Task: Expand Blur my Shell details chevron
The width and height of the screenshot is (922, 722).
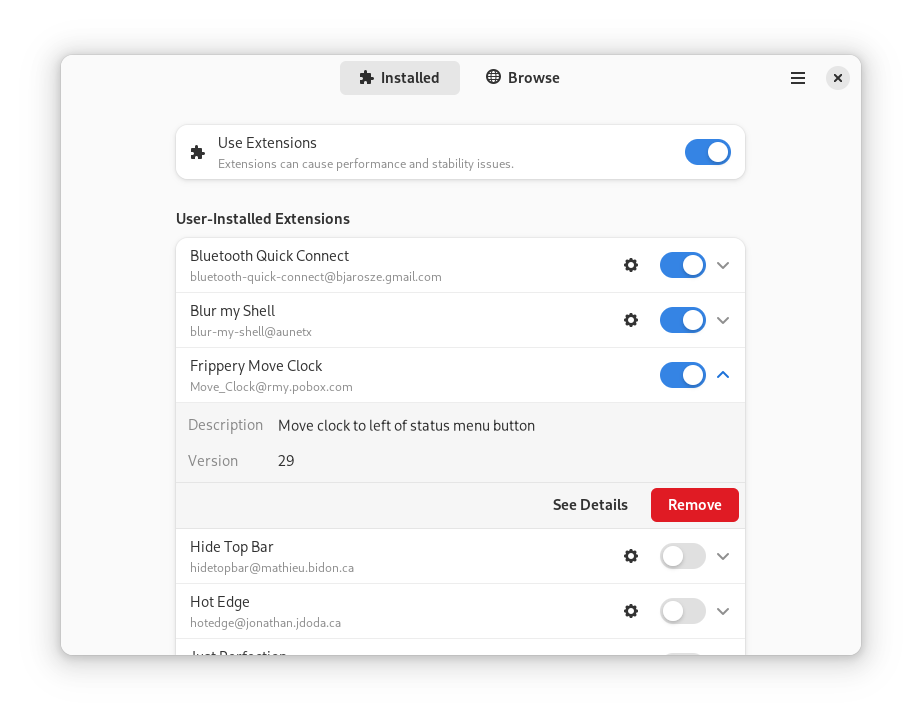Action: click(723, 320)
